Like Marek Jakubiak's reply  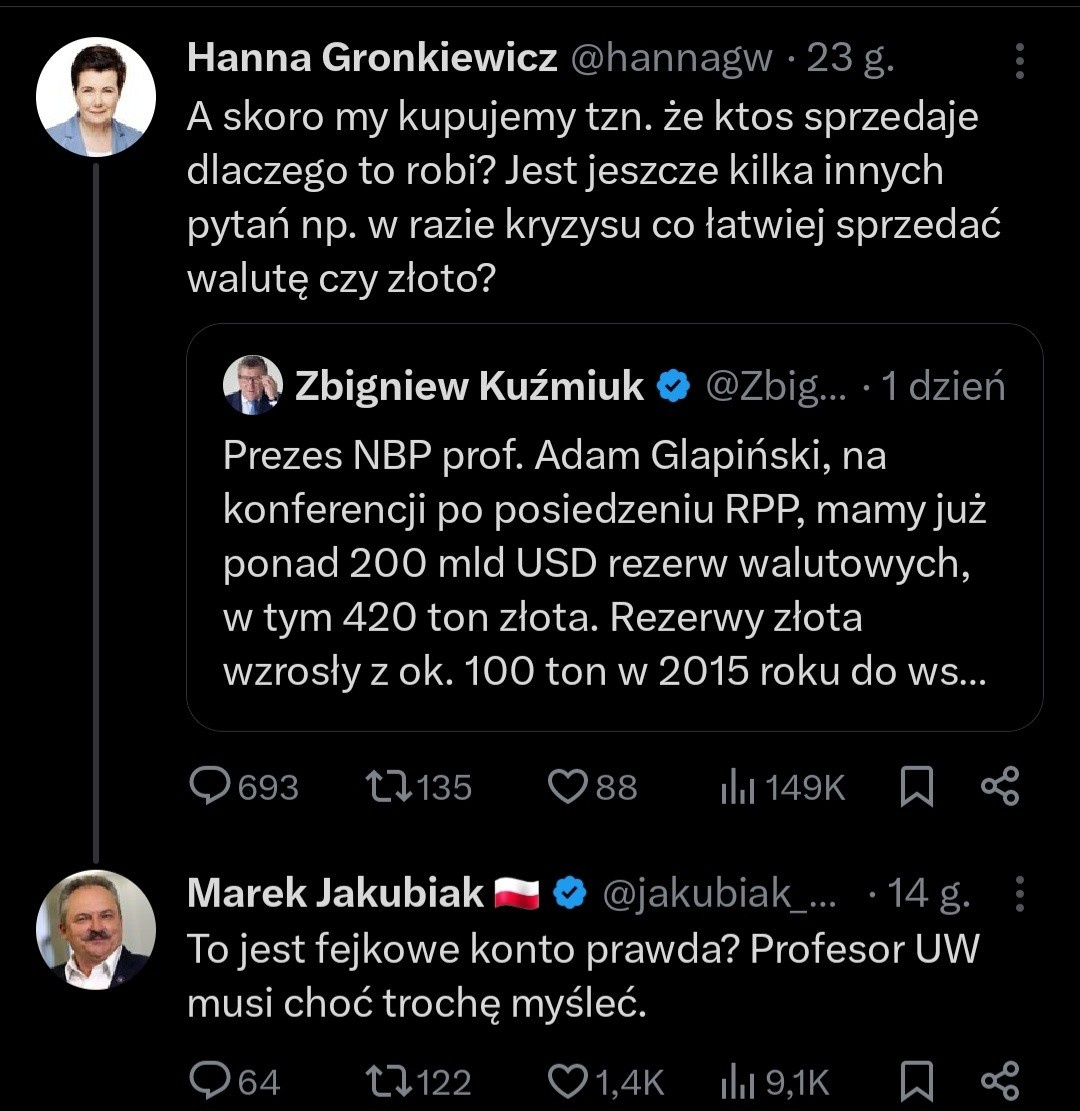pos(568,1081)
